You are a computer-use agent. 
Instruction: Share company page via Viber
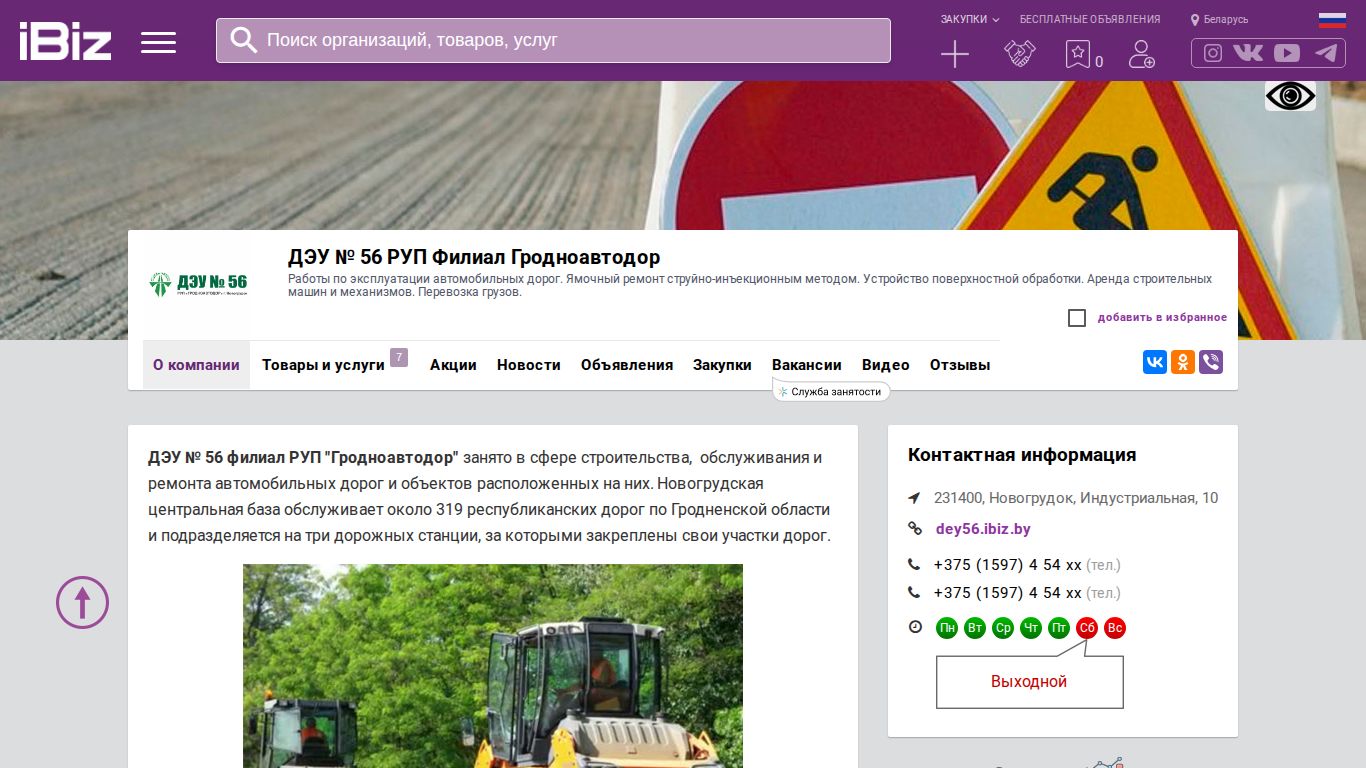click(x=1211, y=362)
